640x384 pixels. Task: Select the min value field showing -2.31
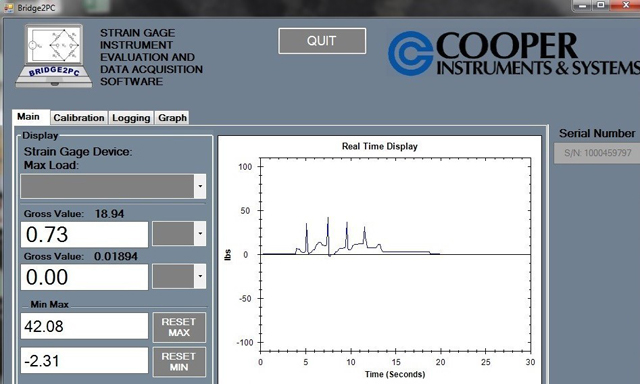coord(84,360)
